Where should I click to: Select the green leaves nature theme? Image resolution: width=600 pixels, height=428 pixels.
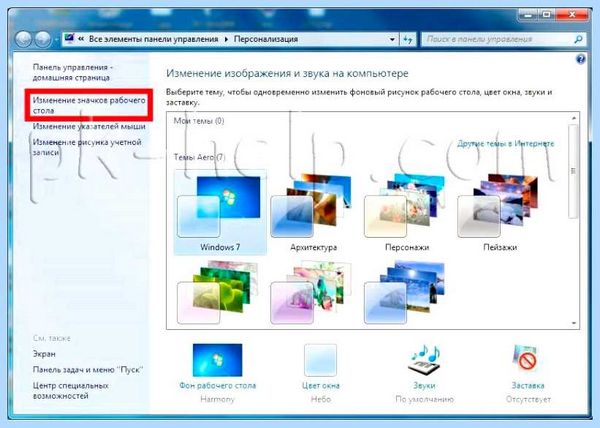point(218,293)
